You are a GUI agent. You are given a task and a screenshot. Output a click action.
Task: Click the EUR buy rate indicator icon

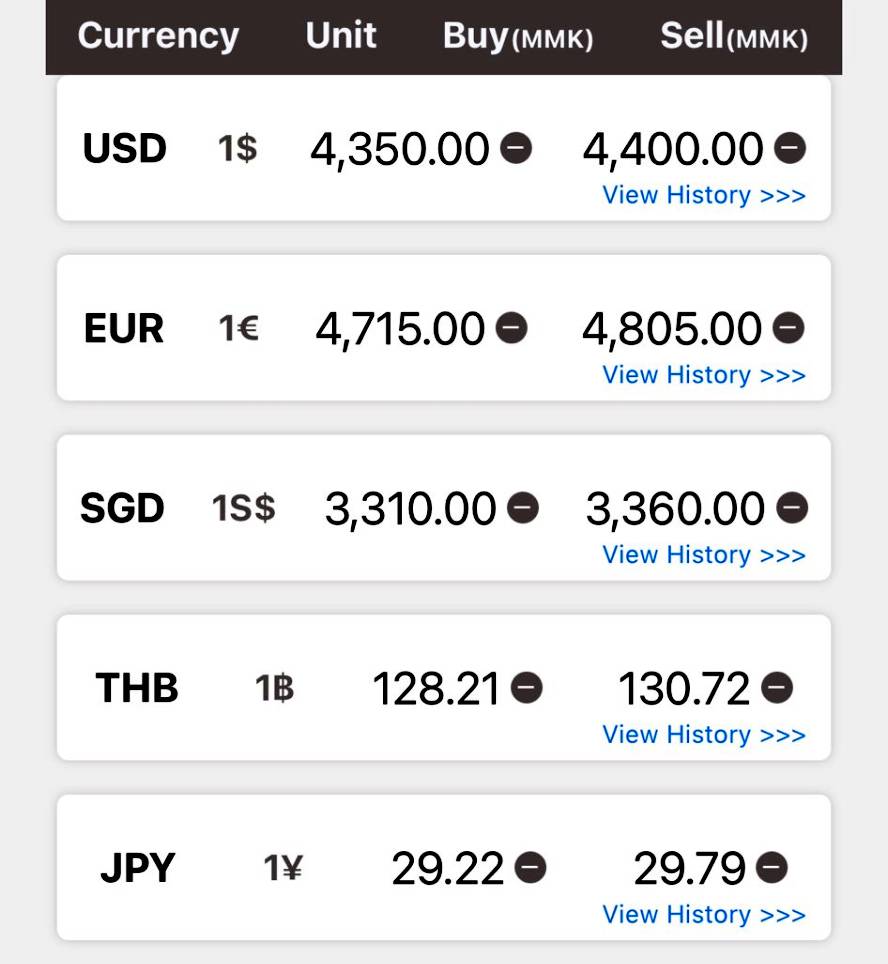[511, 328]
